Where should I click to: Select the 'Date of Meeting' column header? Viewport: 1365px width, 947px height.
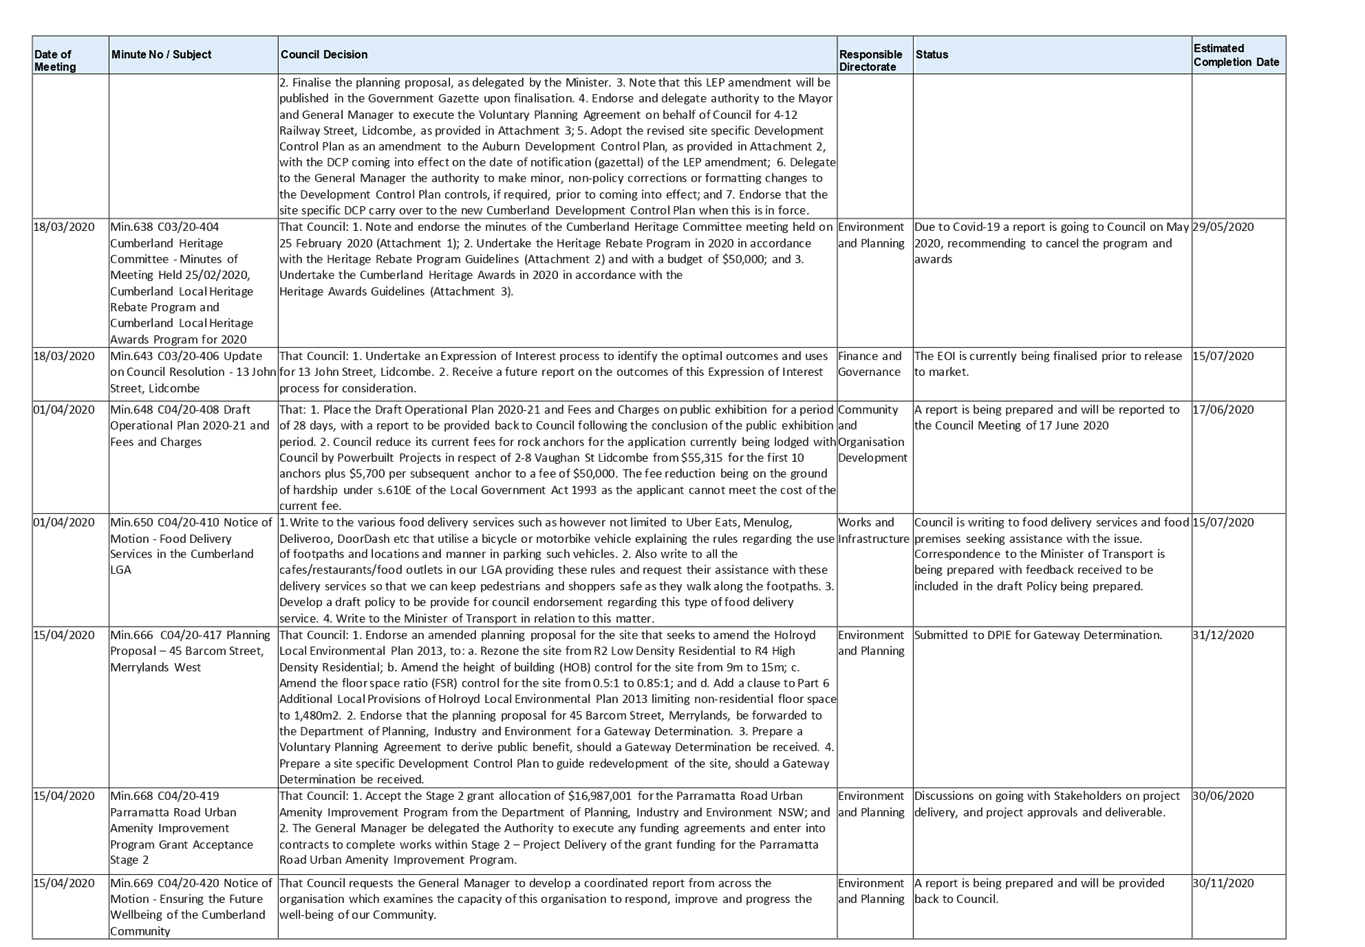[x=70, y=55]
